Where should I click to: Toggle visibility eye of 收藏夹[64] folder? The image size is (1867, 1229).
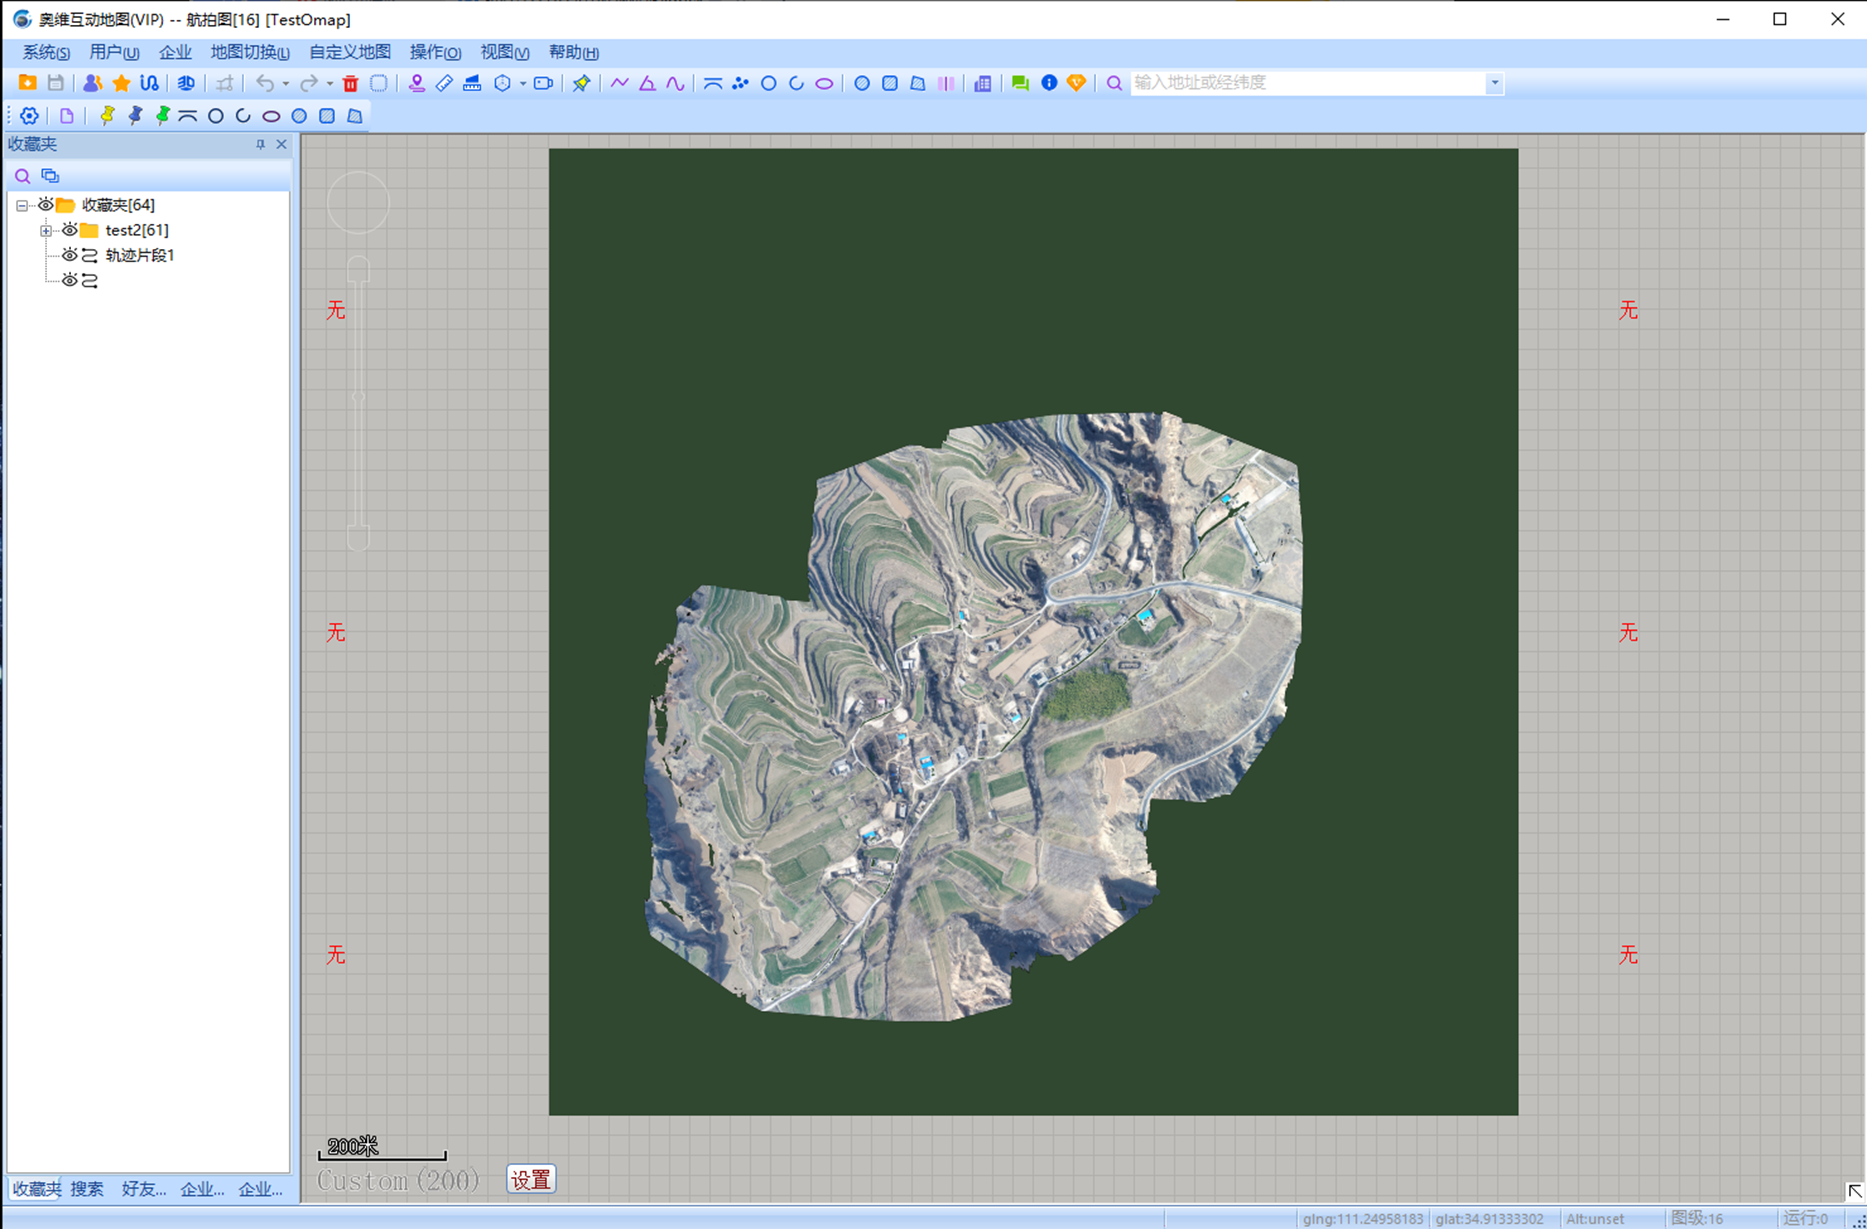[x=45, y=205]
